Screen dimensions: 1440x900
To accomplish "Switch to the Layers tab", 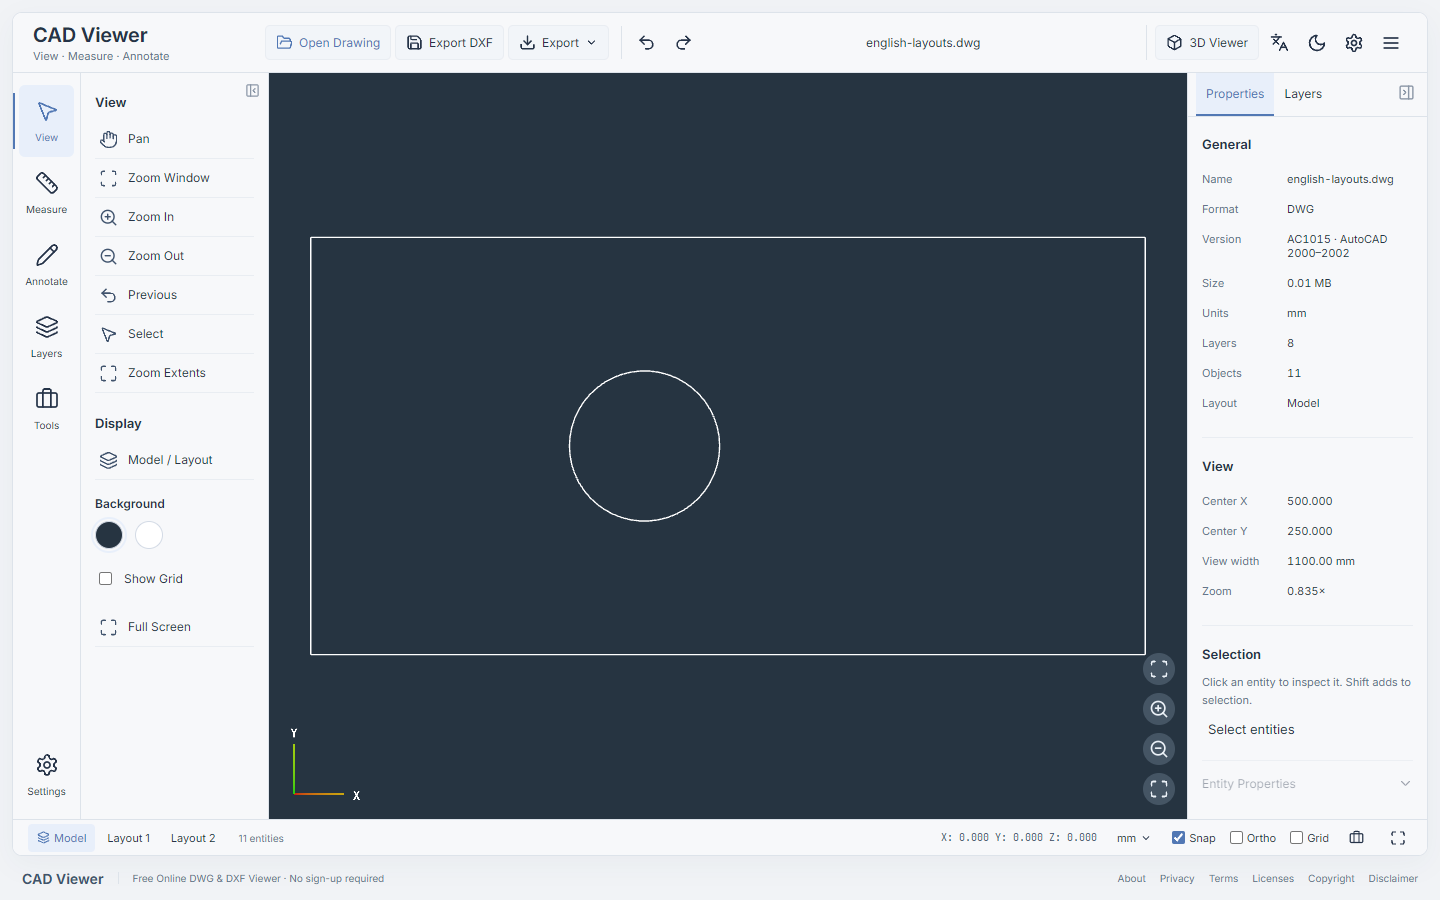I will (x=1303, y=94).
